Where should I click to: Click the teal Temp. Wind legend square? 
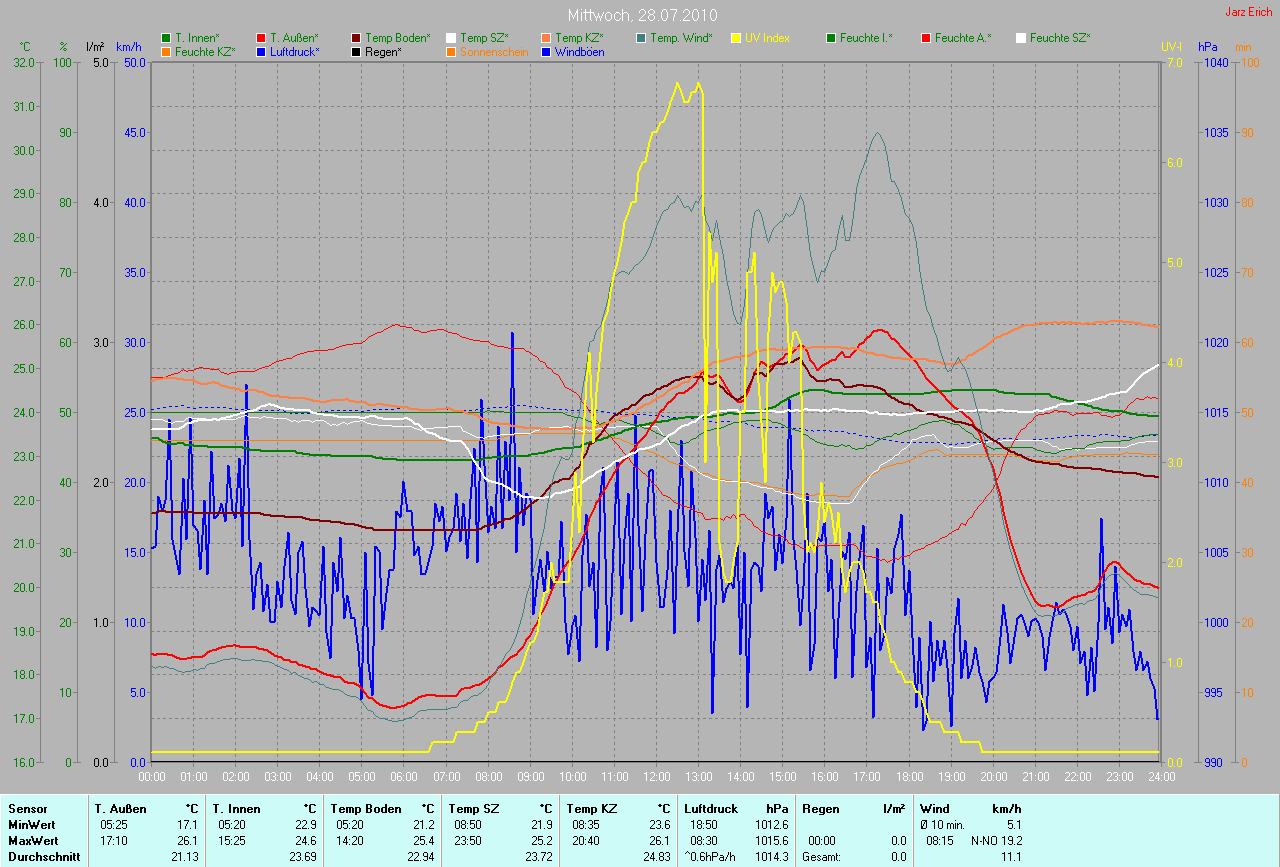click(641, 38)
